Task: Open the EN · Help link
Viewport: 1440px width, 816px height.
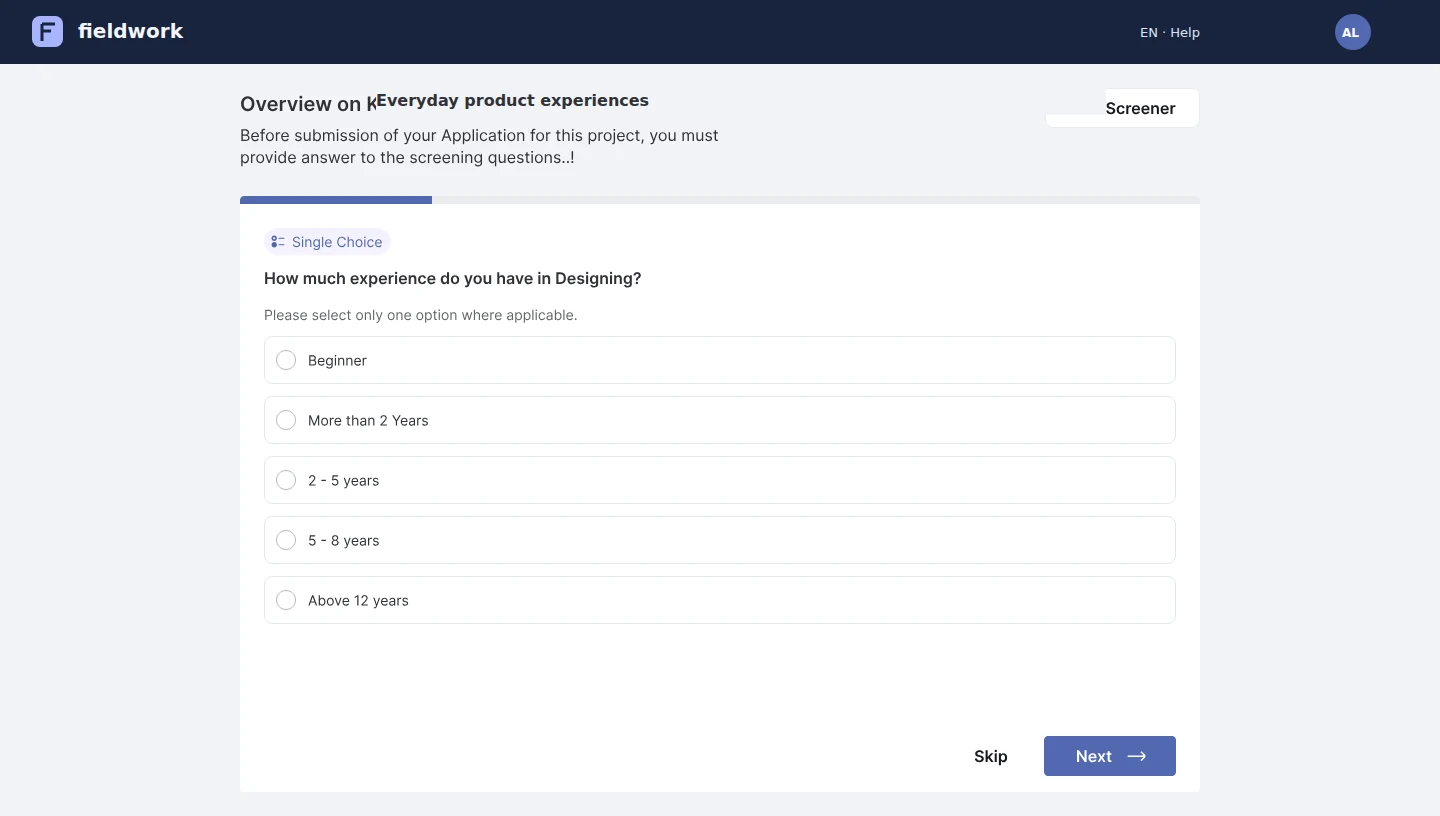Action: click(1169, 33)
